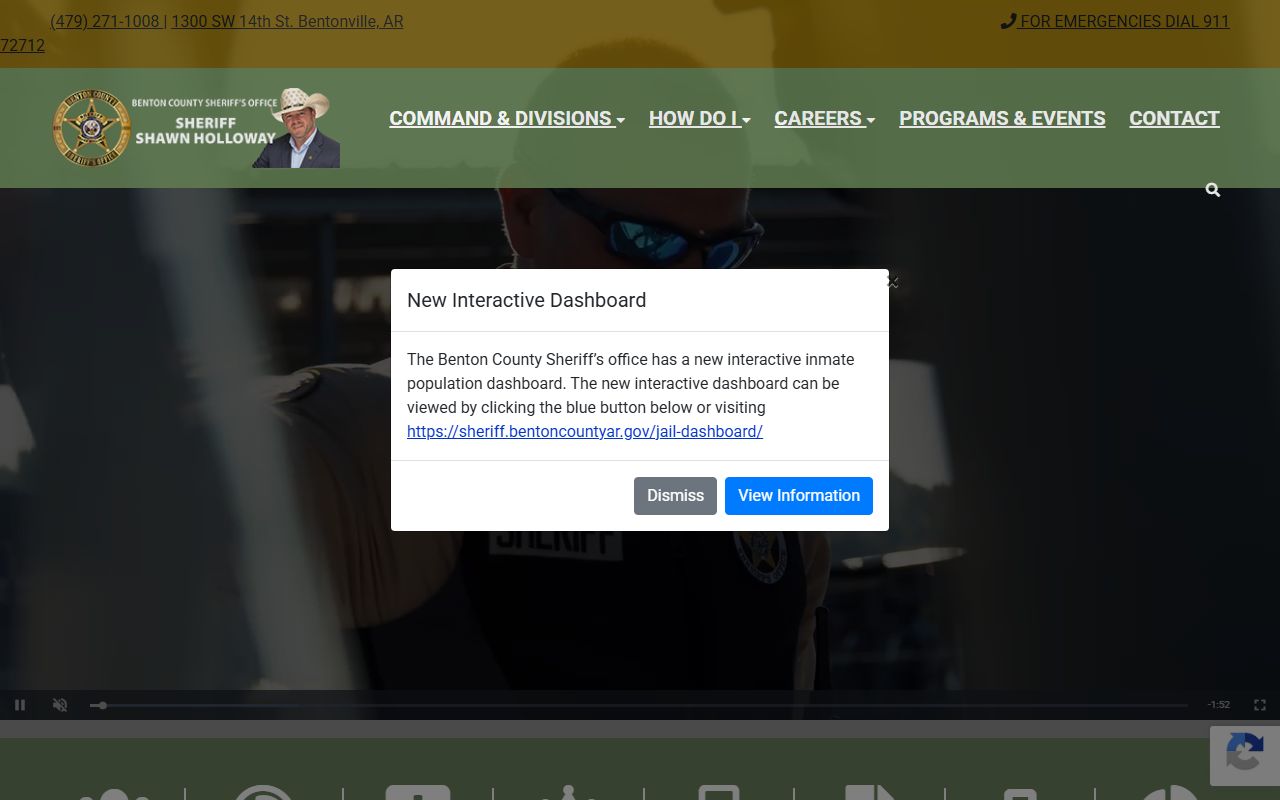
Task: Open the Contact page
Action: [x=1174, y=118]
